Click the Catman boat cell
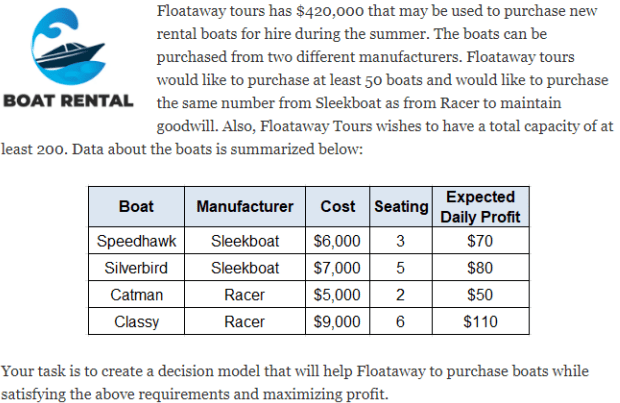Screen dimensions: 620x403 pos(136,295)
